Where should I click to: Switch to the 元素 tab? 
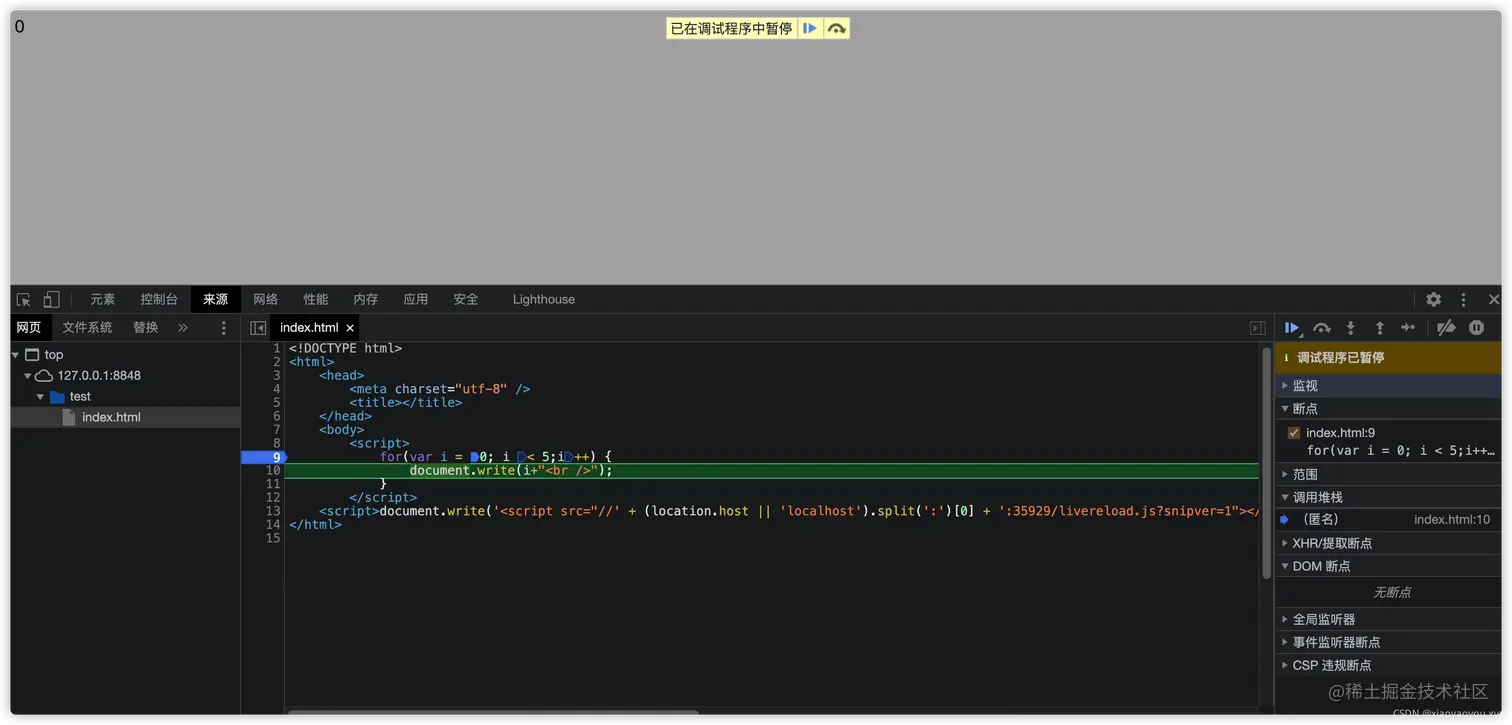pos(102,299)
